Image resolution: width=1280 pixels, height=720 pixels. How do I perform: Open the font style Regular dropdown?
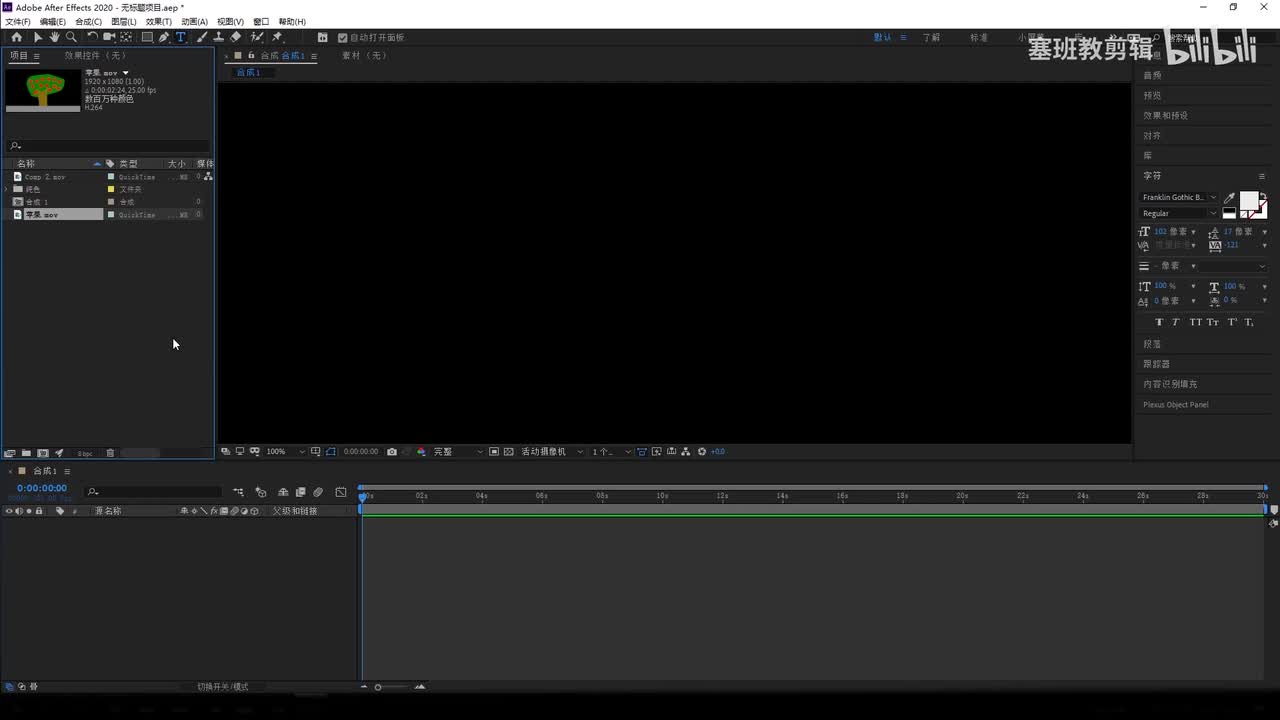pos(1180,213)
